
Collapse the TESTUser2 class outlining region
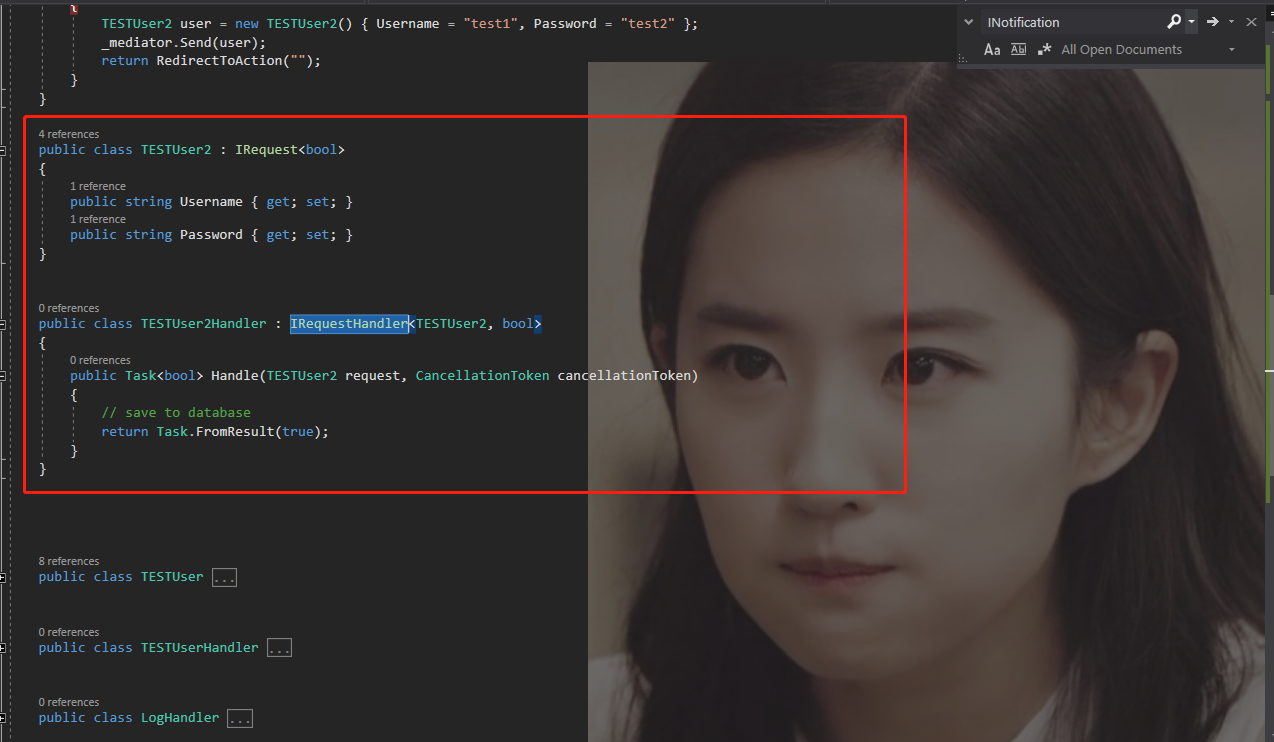[4, 150]
